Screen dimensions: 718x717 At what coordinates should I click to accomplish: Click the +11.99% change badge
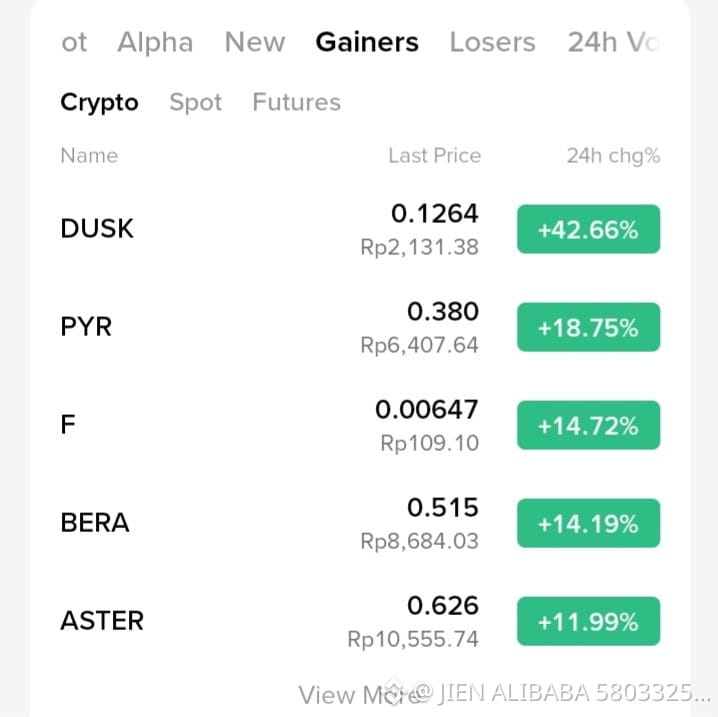588,621
